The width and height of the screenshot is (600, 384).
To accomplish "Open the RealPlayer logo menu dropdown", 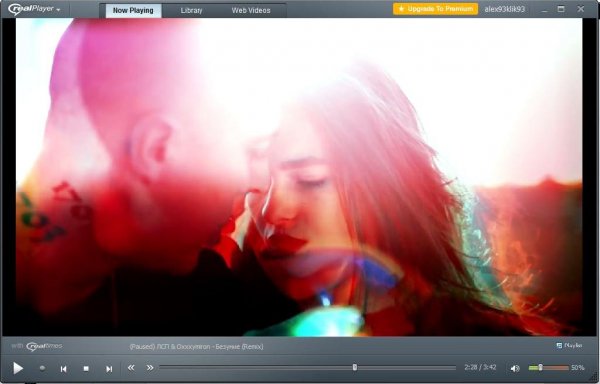I will point(34,9).
